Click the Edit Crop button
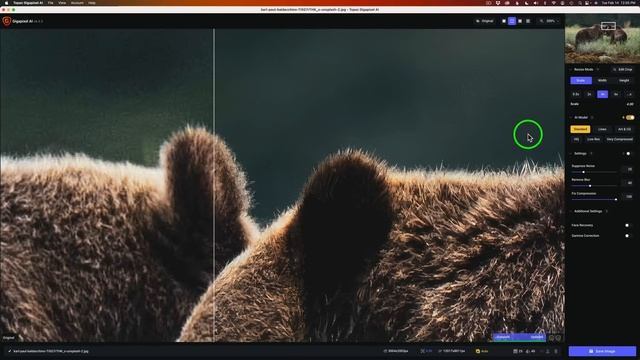The height and width of the screenshot is (360, 640). tap(622, 69)
